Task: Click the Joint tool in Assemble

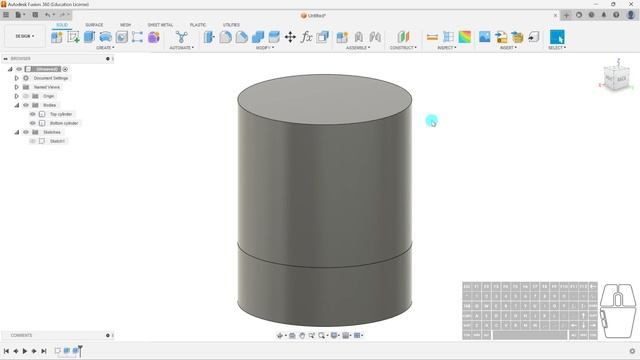Action: coord(358,37)
